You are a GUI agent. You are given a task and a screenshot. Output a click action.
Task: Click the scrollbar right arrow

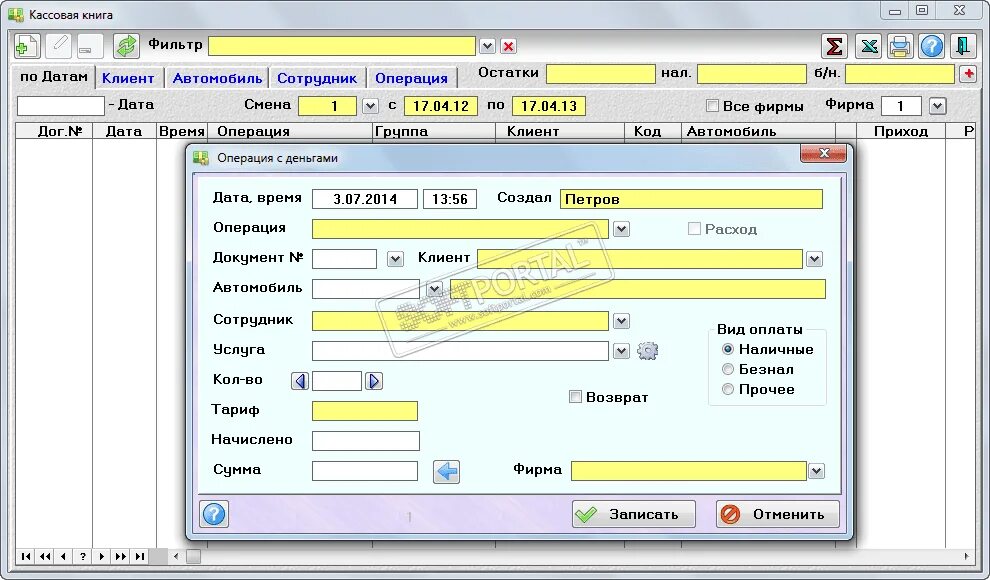click(966, 557)
